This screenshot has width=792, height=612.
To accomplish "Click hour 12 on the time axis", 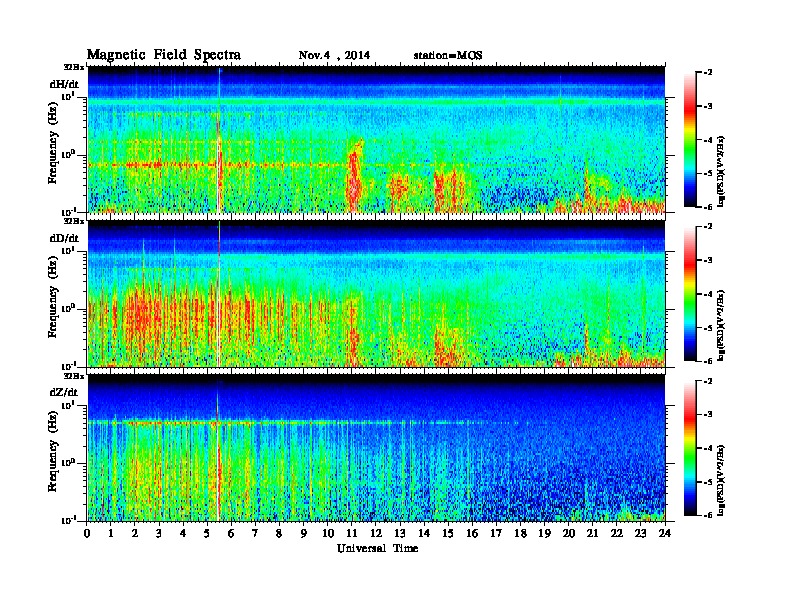I will click(376, 533).
